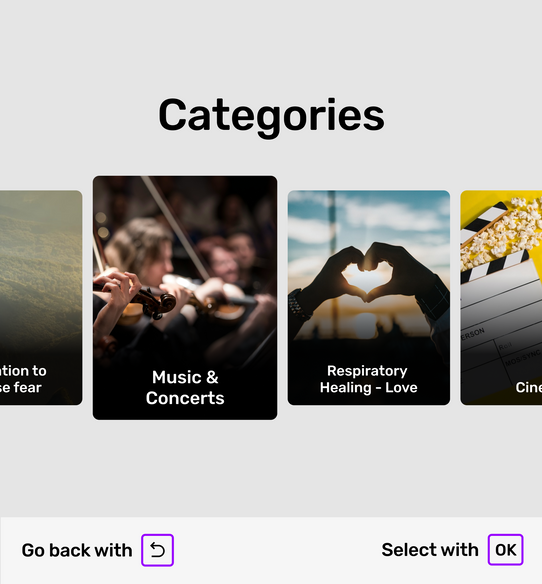The image size is (542, 584).
Task: Click the "Cine" truncated card label
Action: coord(529,387)
